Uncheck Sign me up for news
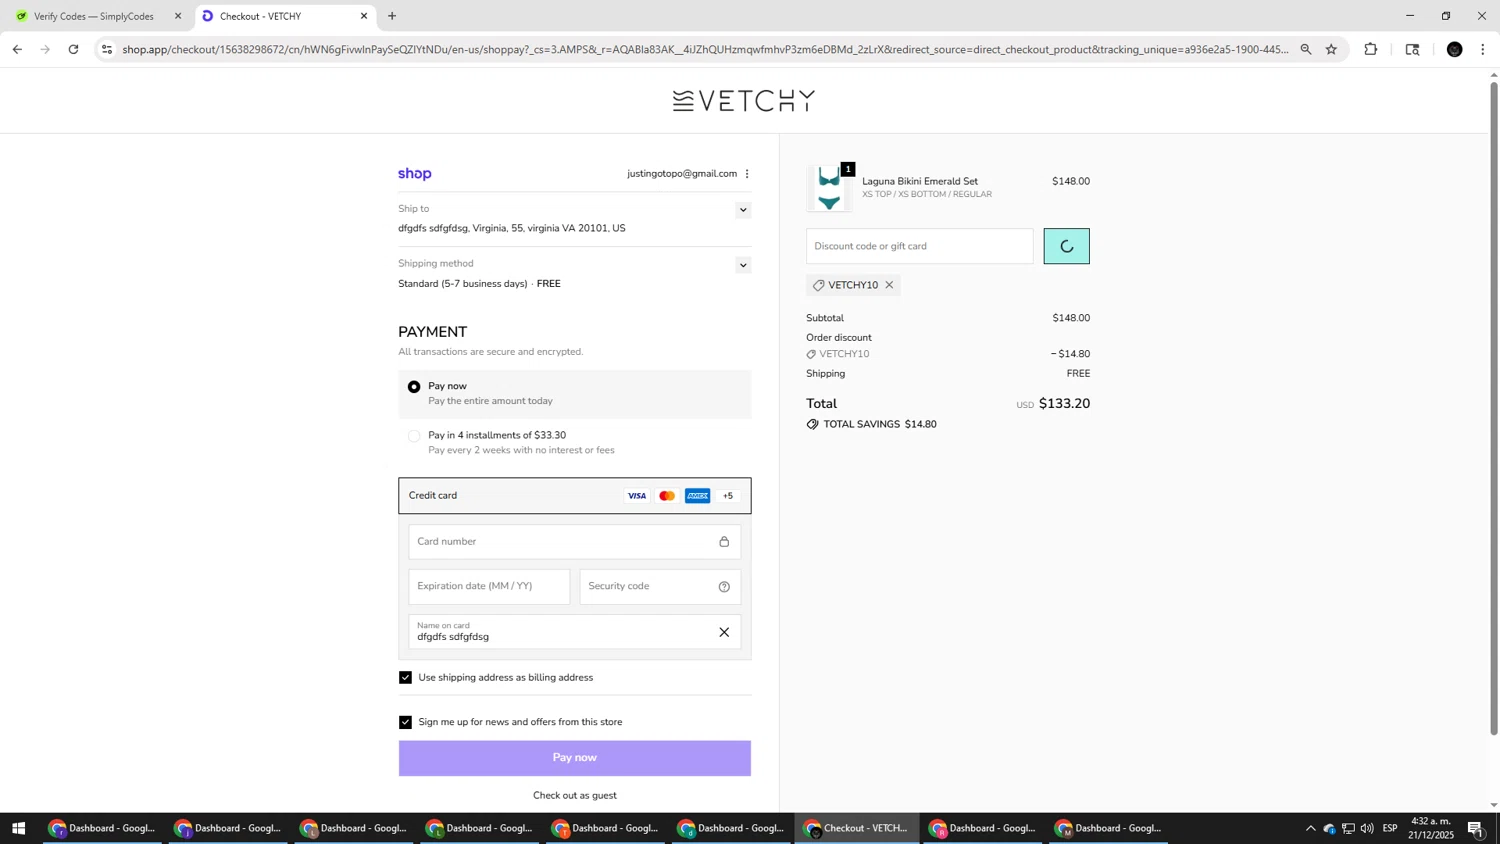1500x844 pixels. (405, 722)
